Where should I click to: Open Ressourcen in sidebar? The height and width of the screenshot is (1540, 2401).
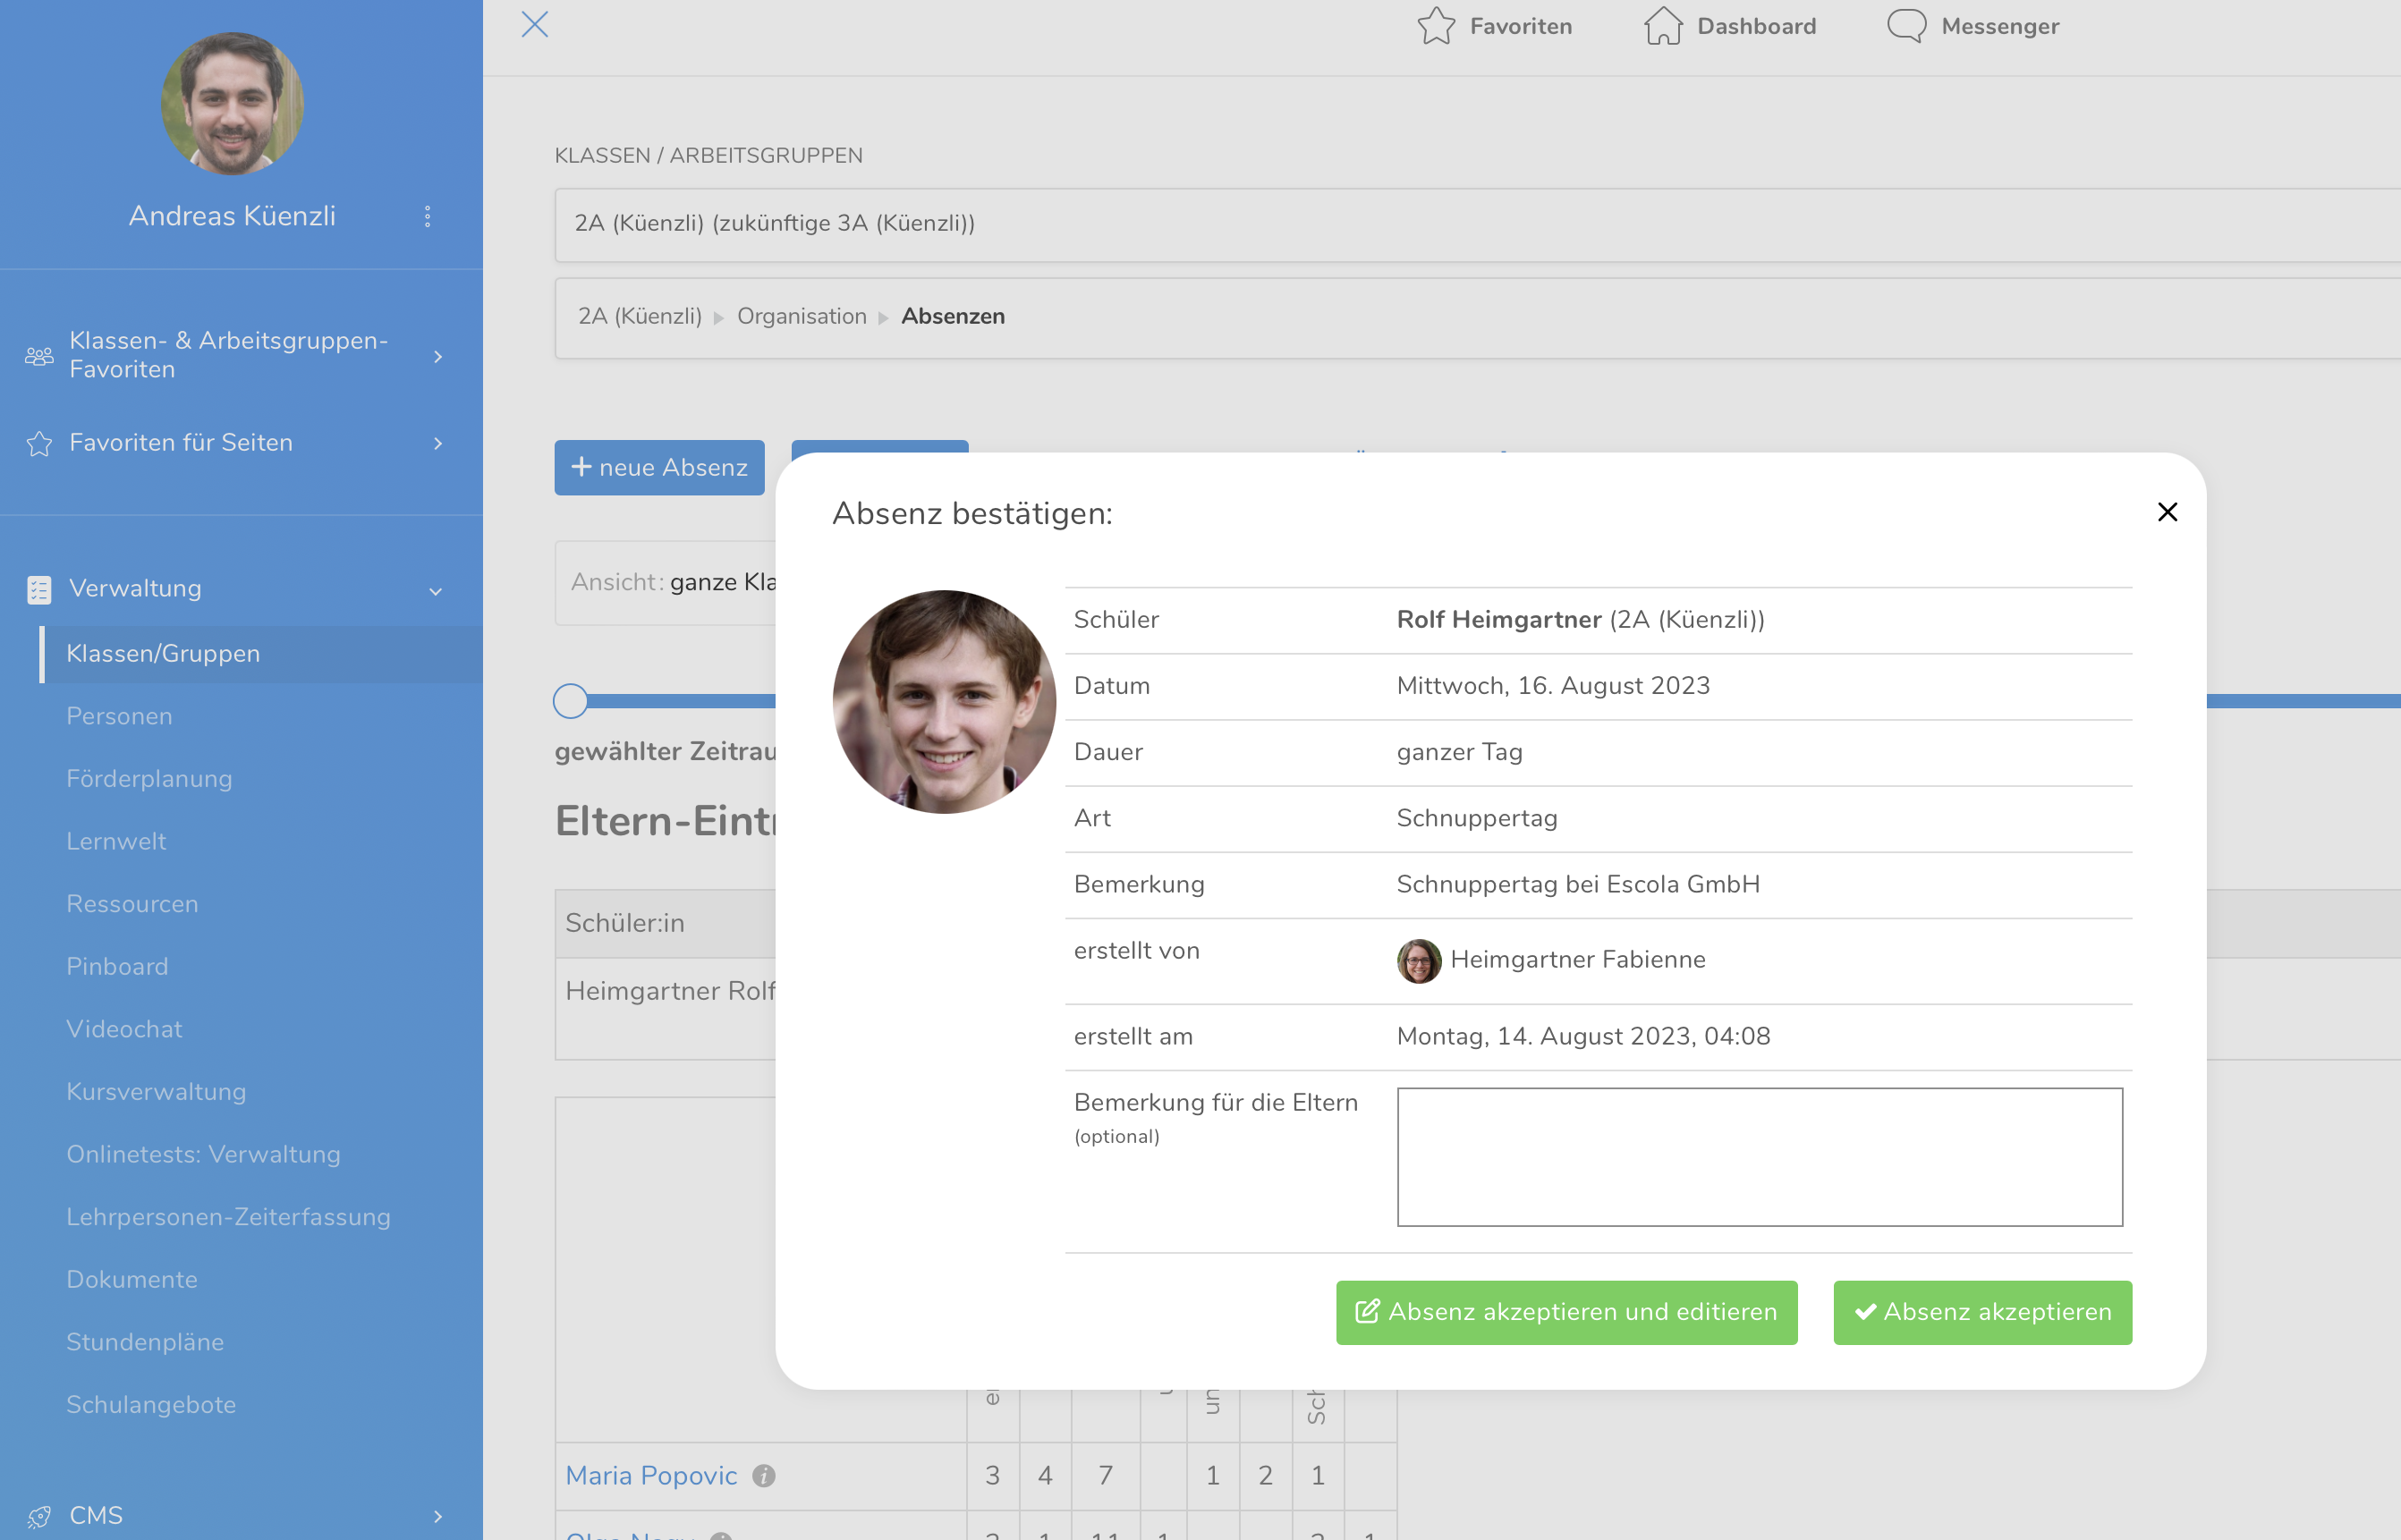(x=132, y=904)
